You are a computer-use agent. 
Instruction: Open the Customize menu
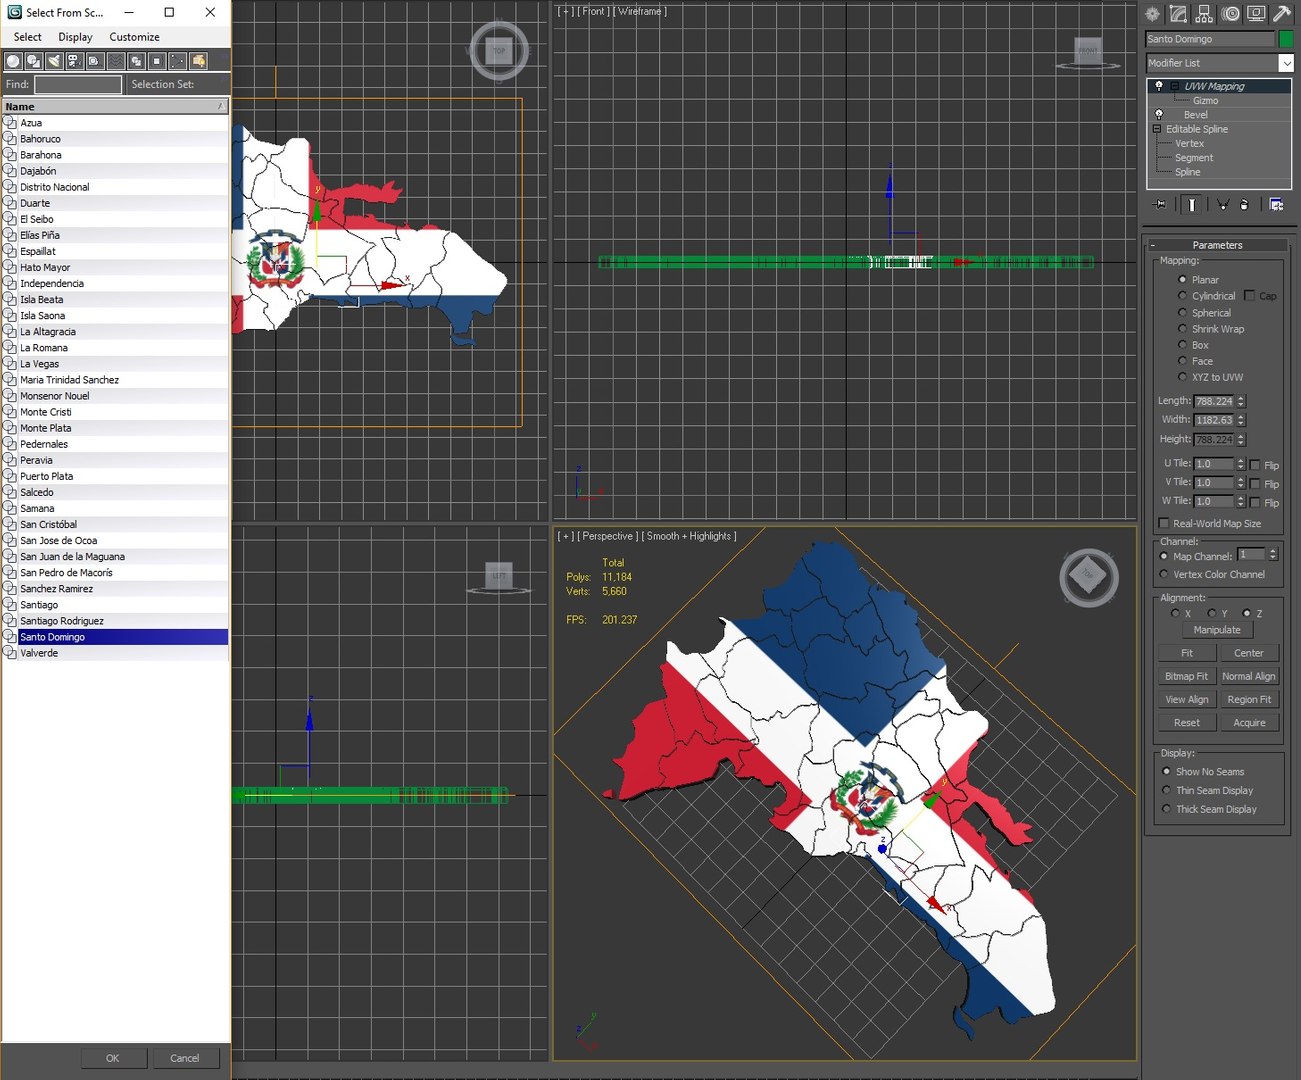(134, 37)
